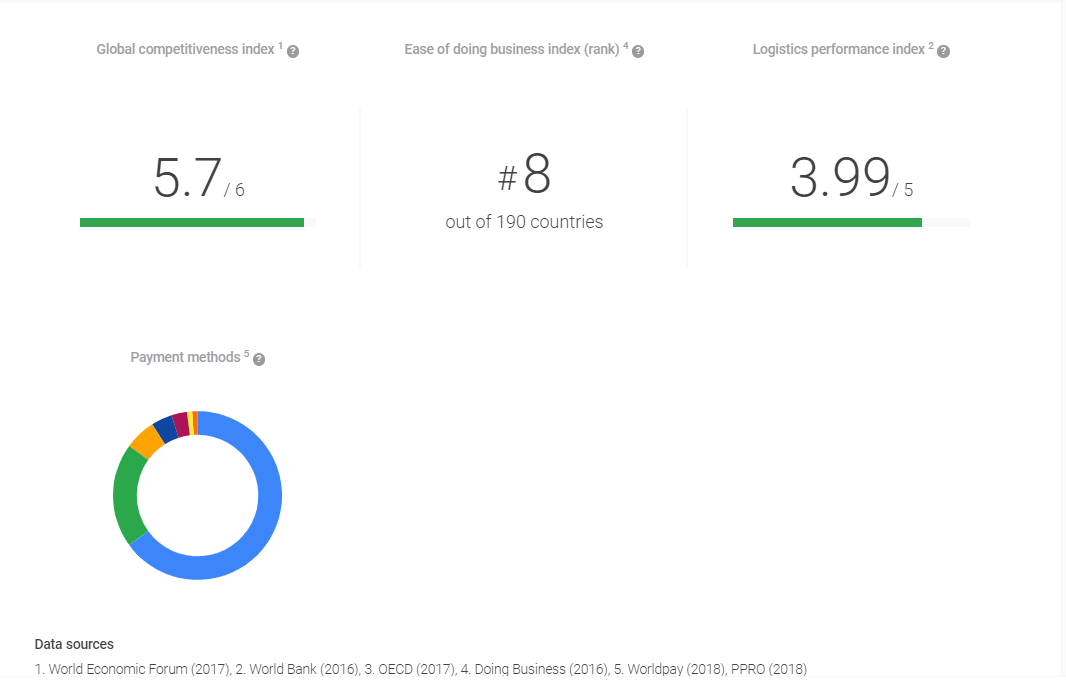Open help tooltip for Ease of doing business
This screenshot has width=1066, height=700.
tap(638, 51)
